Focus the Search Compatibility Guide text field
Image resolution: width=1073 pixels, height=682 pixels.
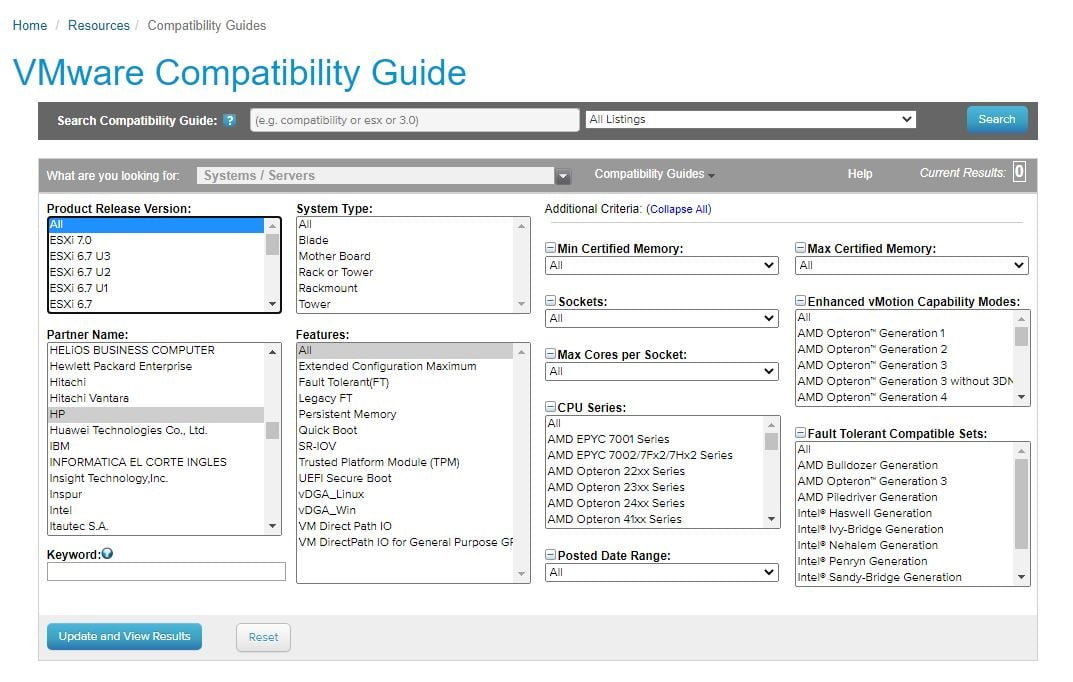click(415, 120)
